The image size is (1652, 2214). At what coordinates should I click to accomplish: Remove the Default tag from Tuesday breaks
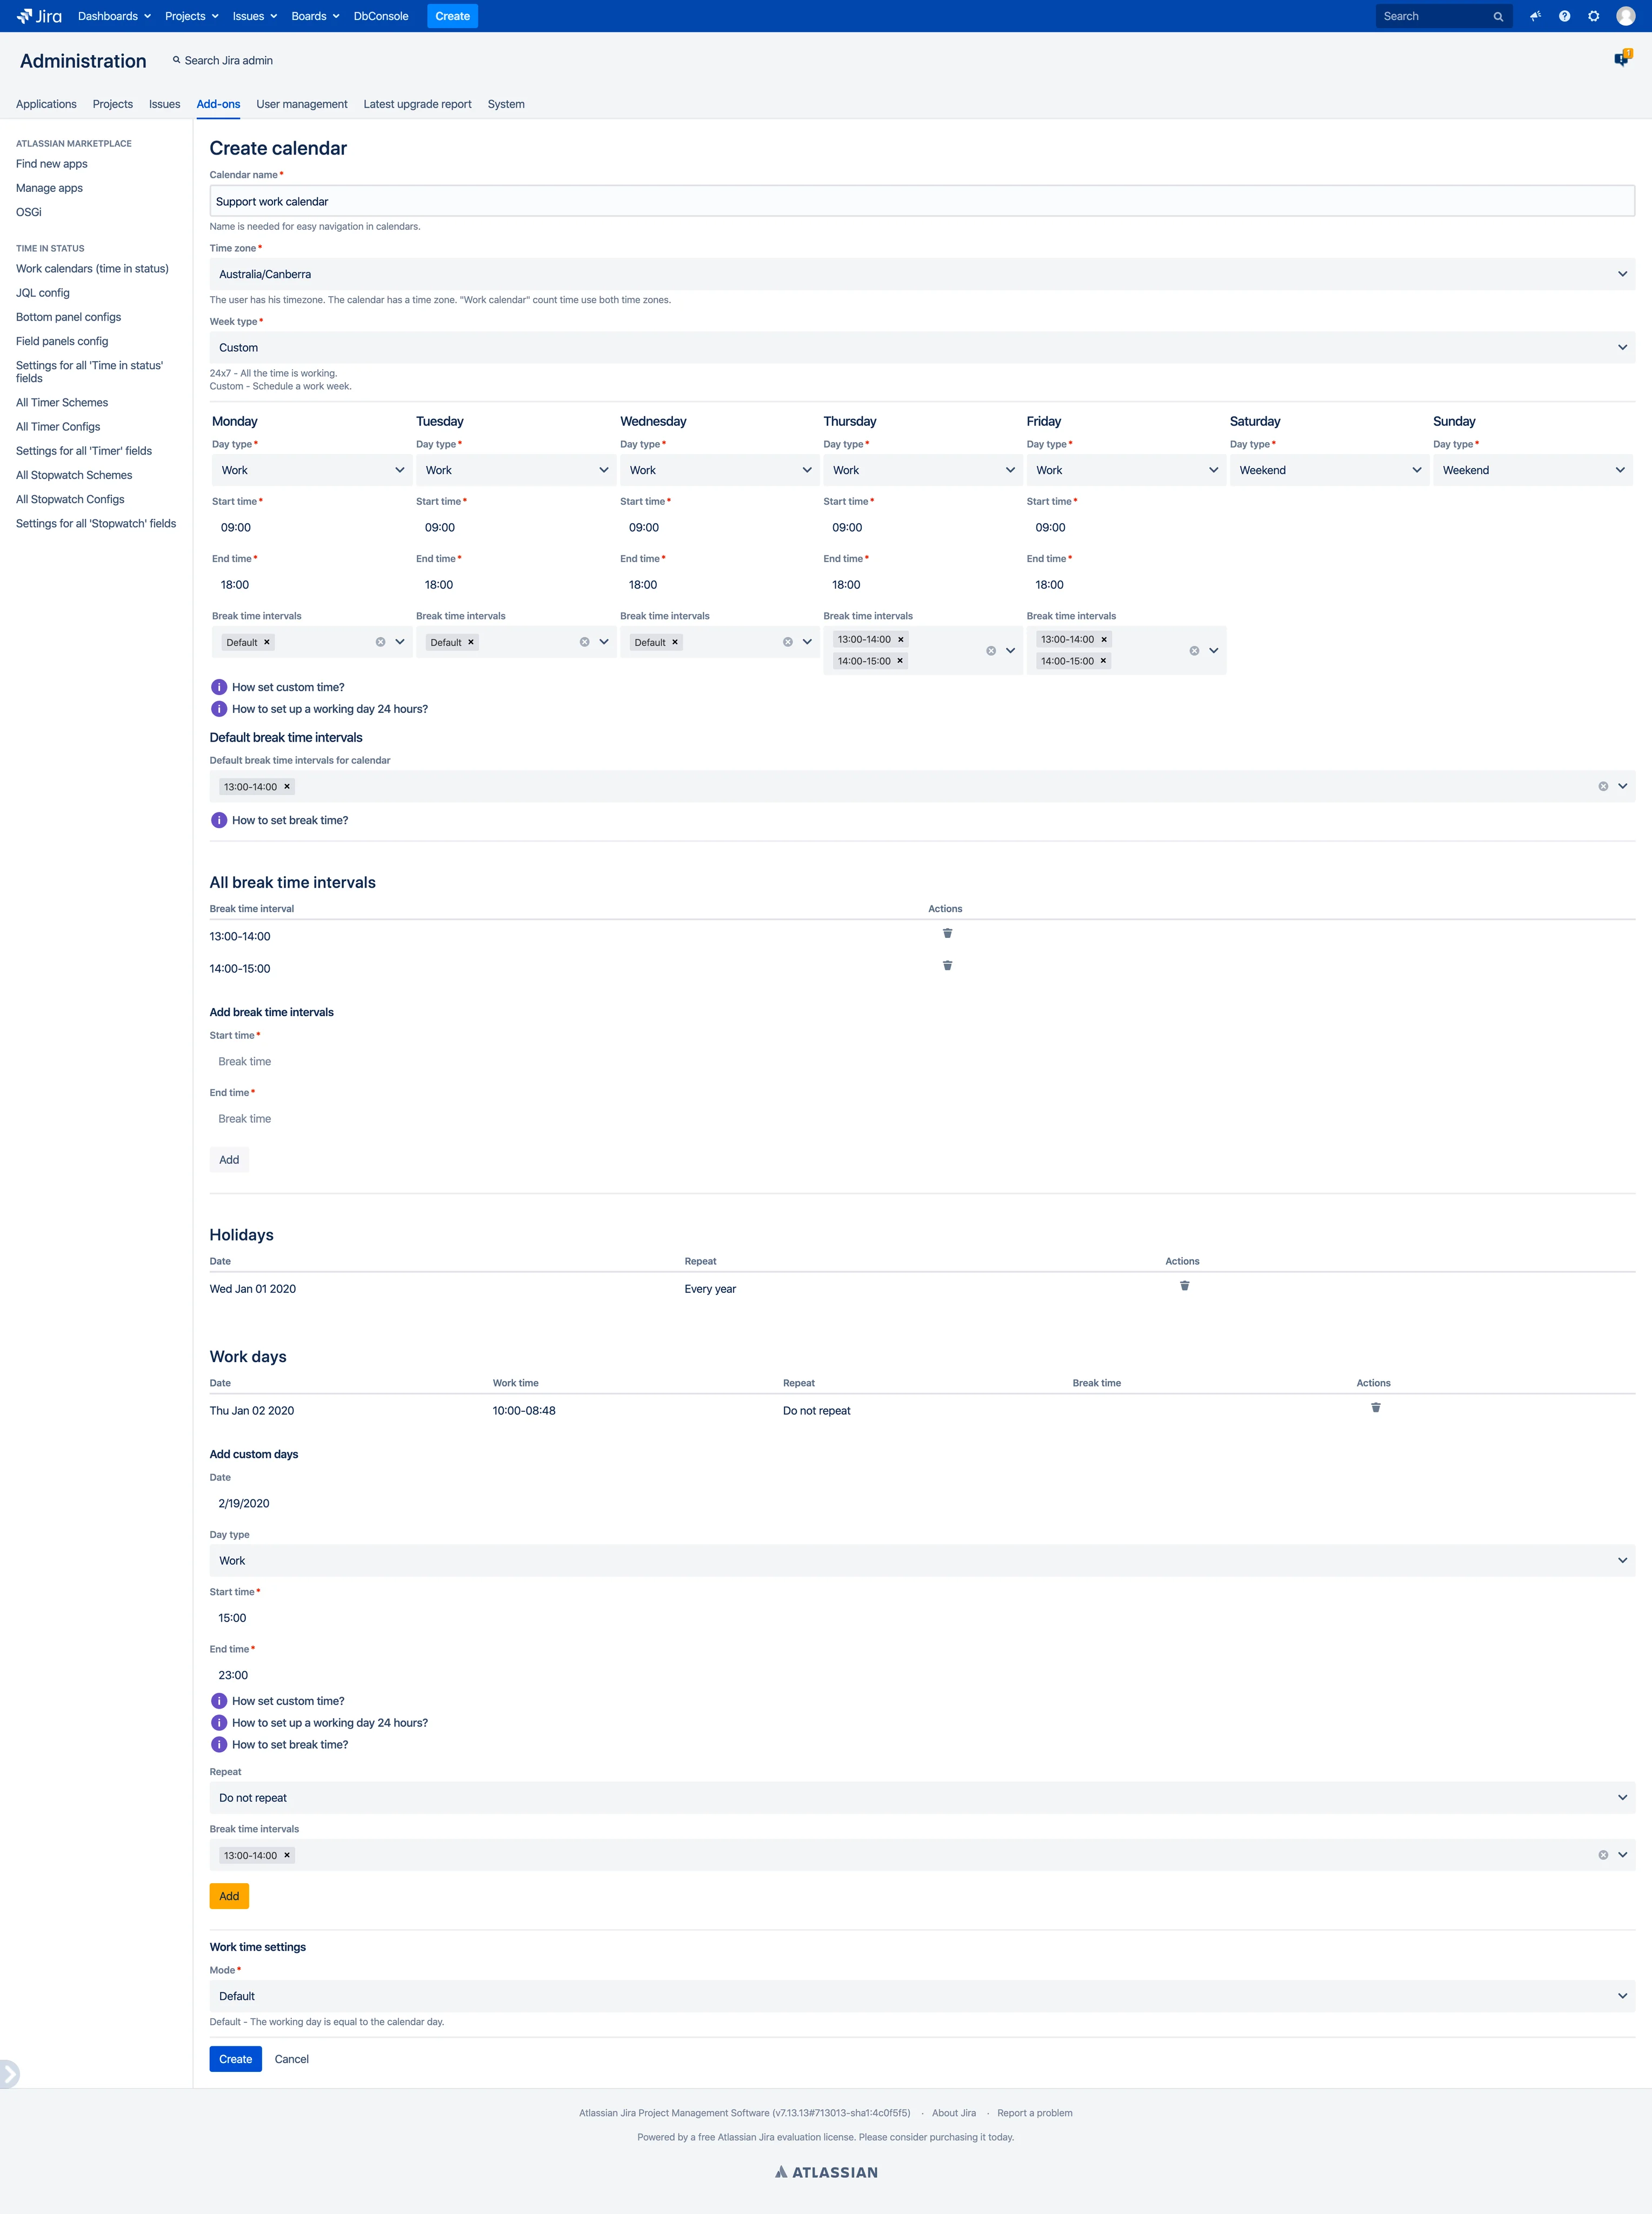click(x=471, y=642)
